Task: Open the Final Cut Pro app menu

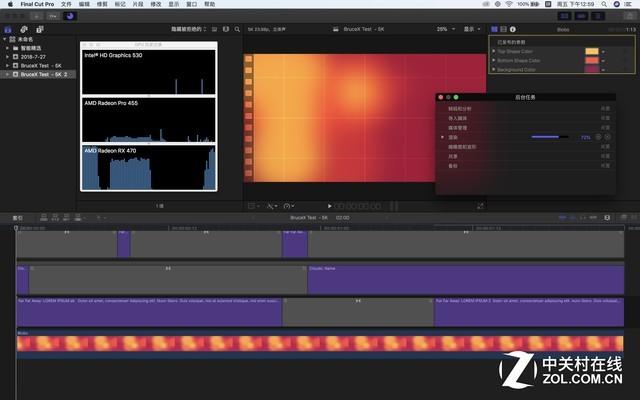Action: [x=37, y=4]
